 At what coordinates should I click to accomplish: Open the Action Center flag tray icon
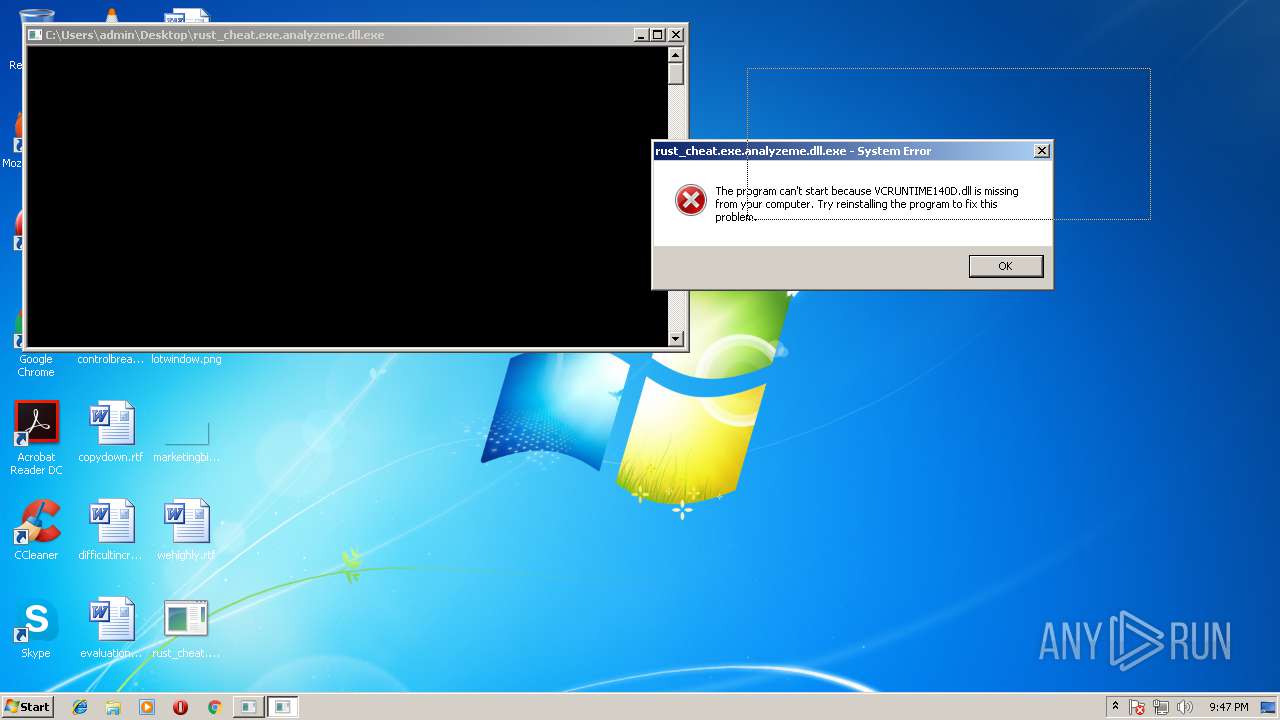pos(1137,707)
